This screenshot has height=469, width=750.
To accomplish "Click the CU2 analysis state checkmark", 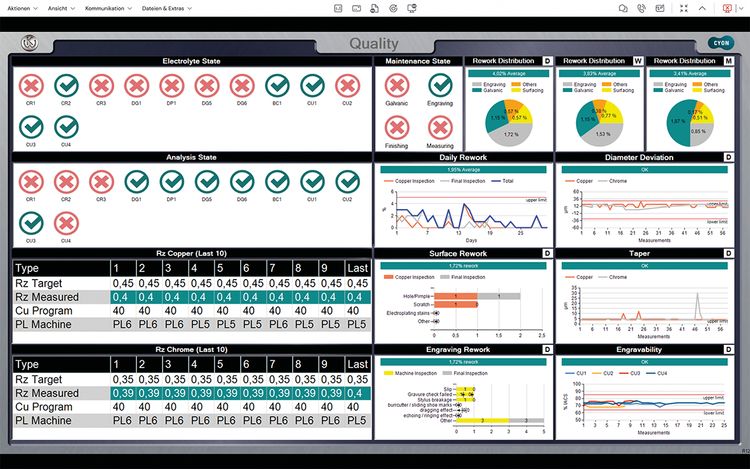I will pos(348,182).
